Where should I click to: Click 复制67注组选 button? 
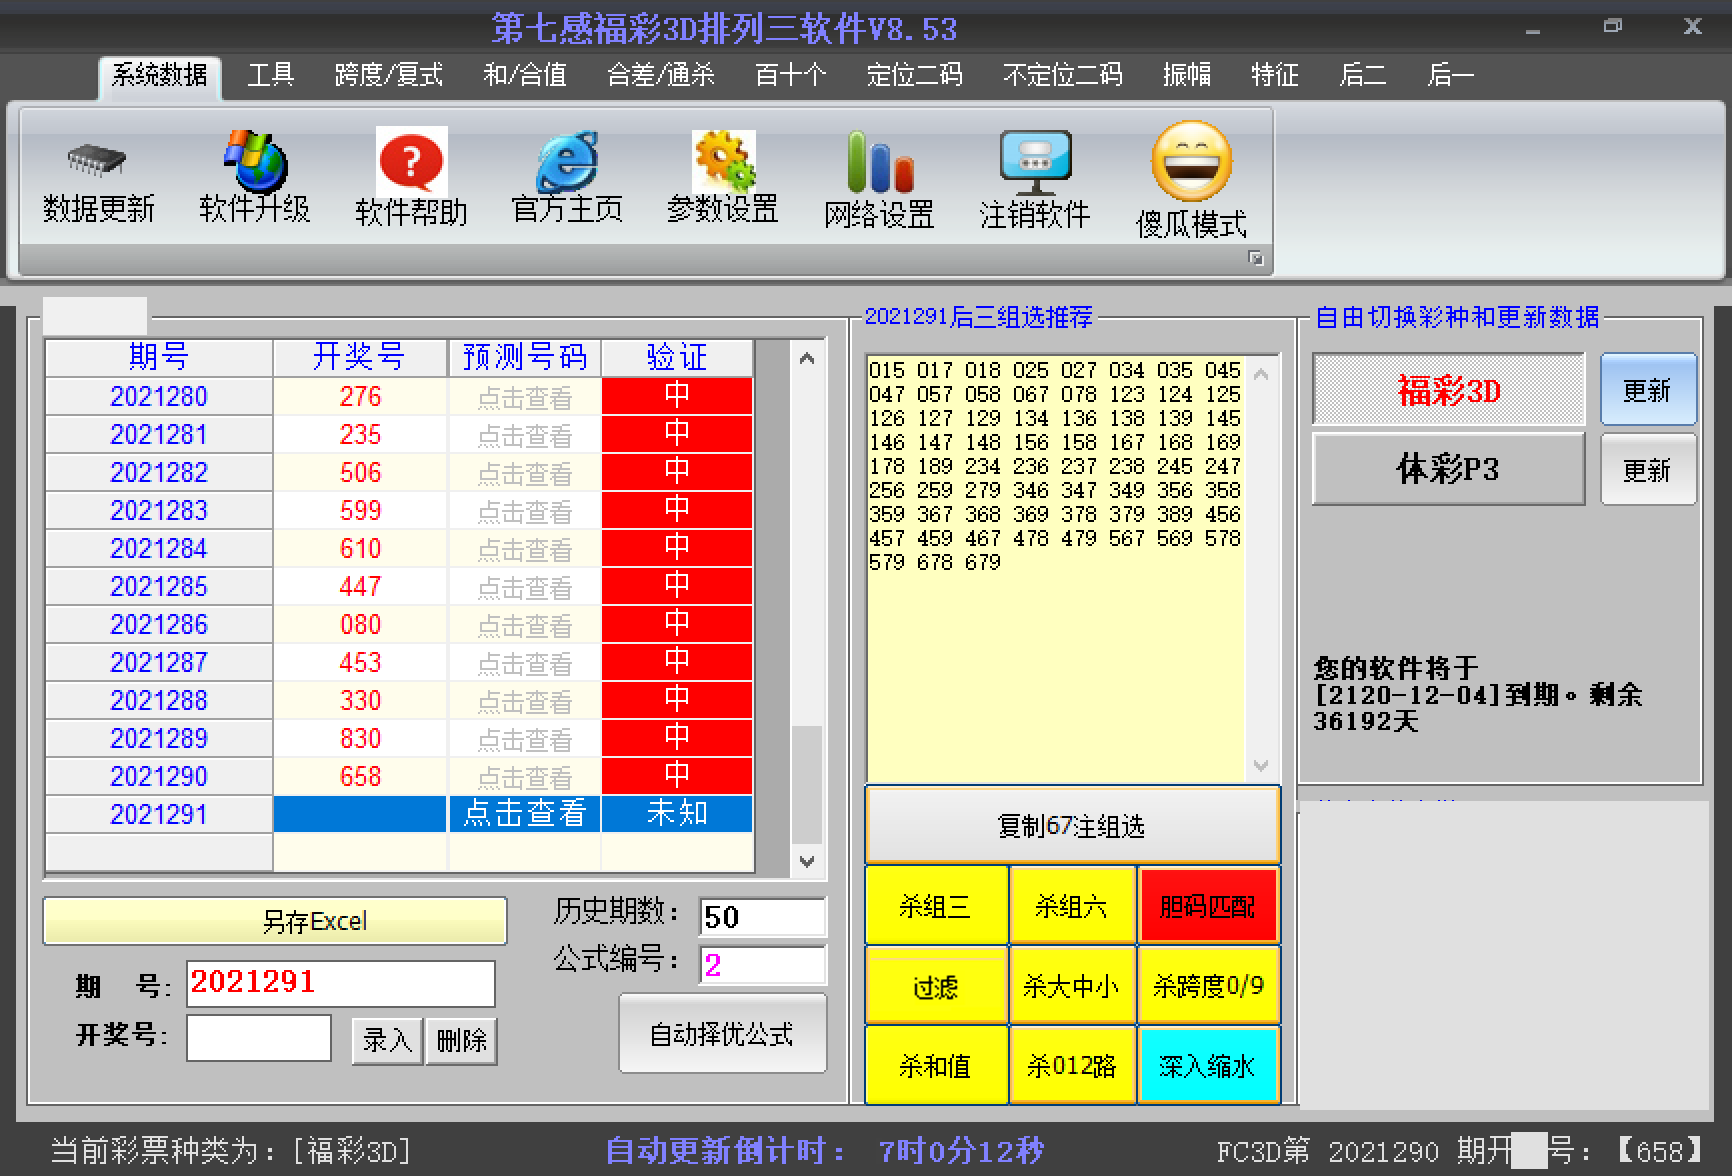click(1072, 826)
